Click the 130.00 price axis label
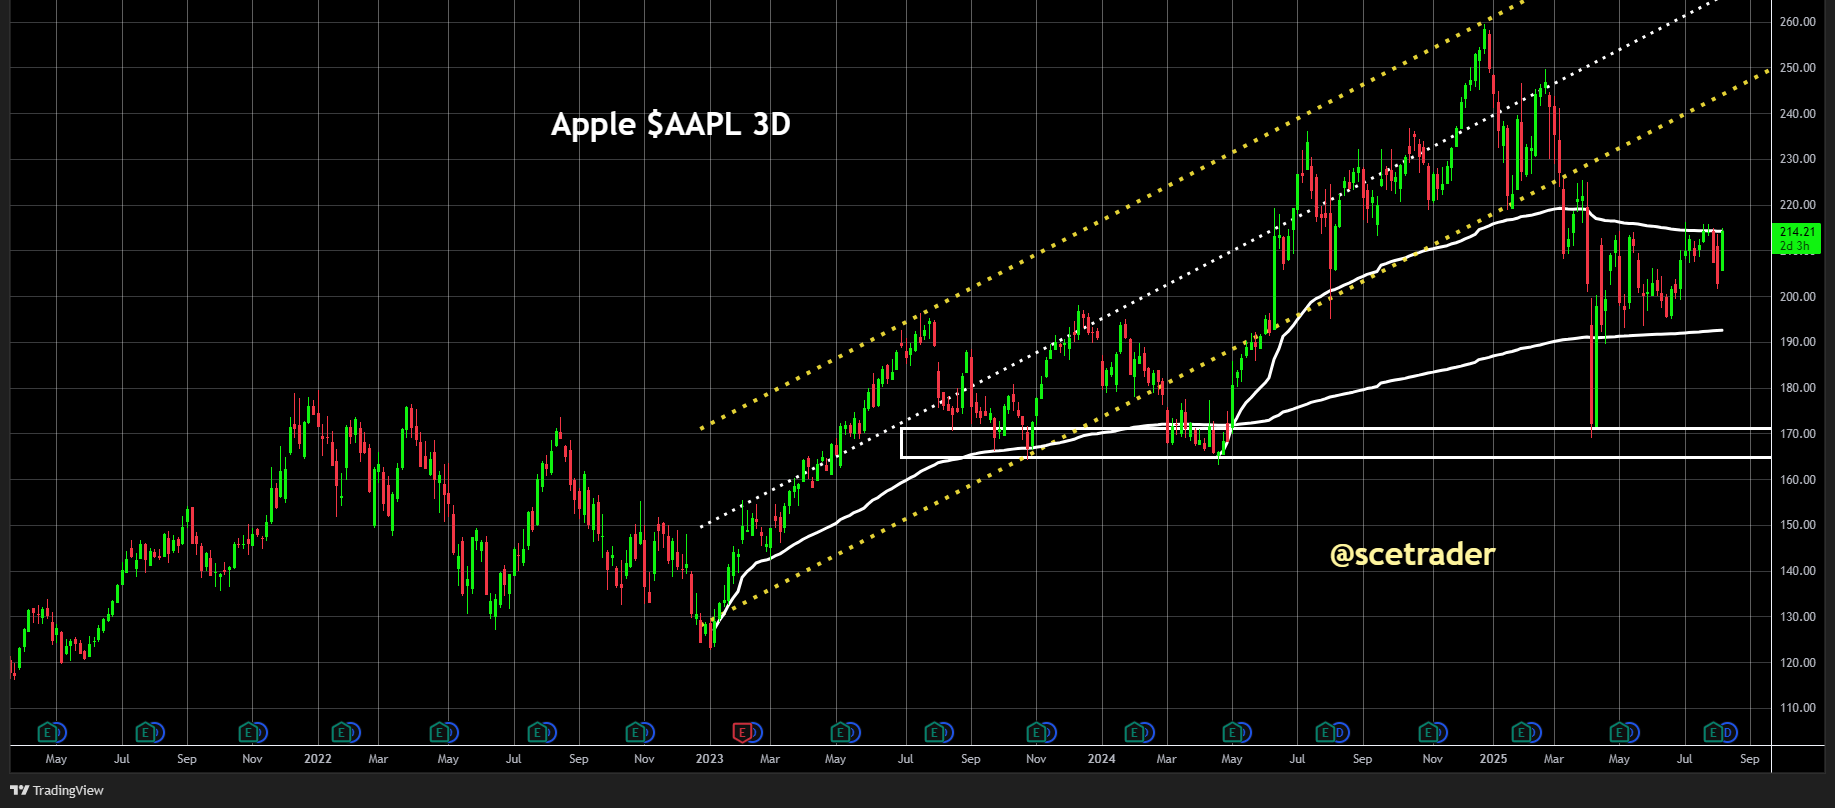Image resolution: width=1835 pixels, height=808 pixels. click(1798, 617)
